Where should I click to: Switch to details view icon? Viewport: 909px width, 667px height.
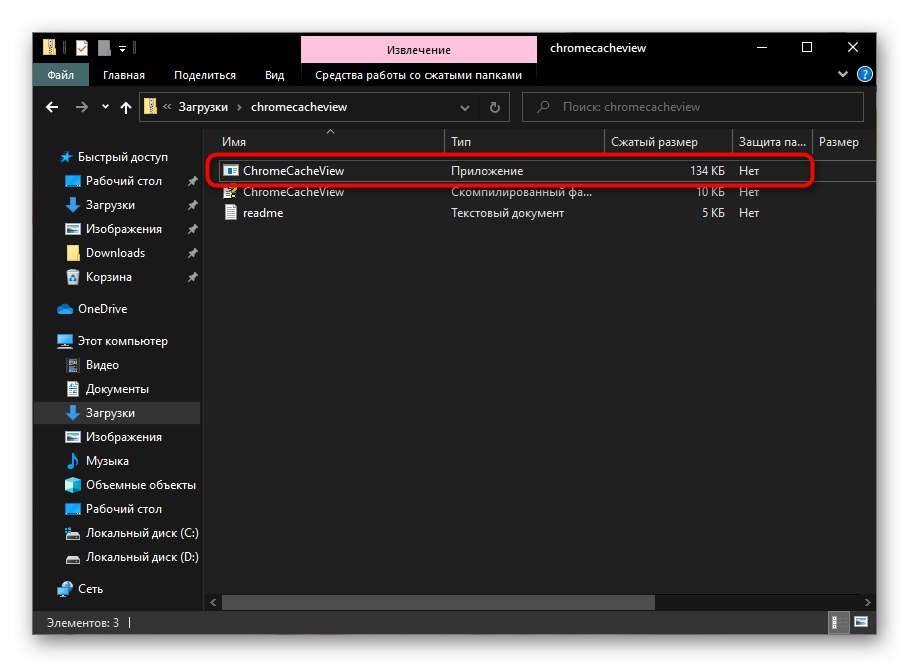(837, 622)
